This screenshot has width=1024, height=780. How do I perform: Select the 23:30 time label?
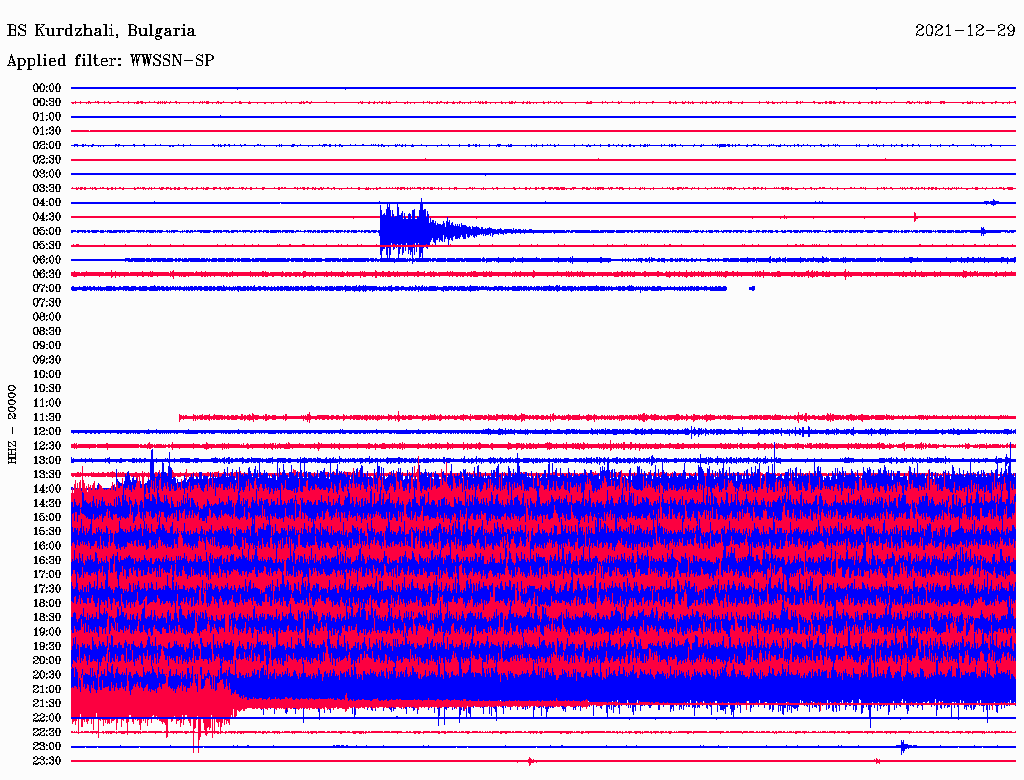[x=47, y=761]
